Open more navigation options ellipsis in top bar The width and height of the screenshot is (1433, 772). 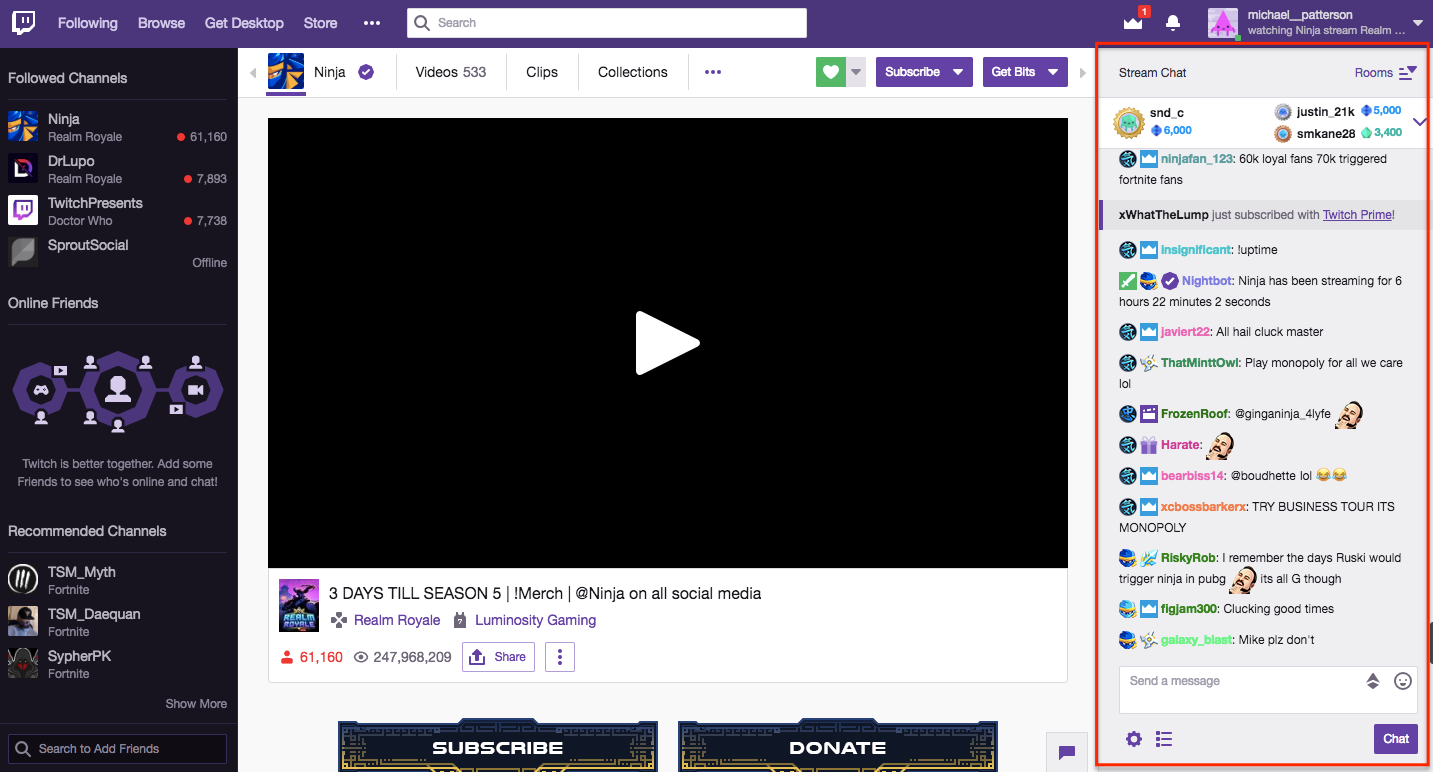(372, 23)
